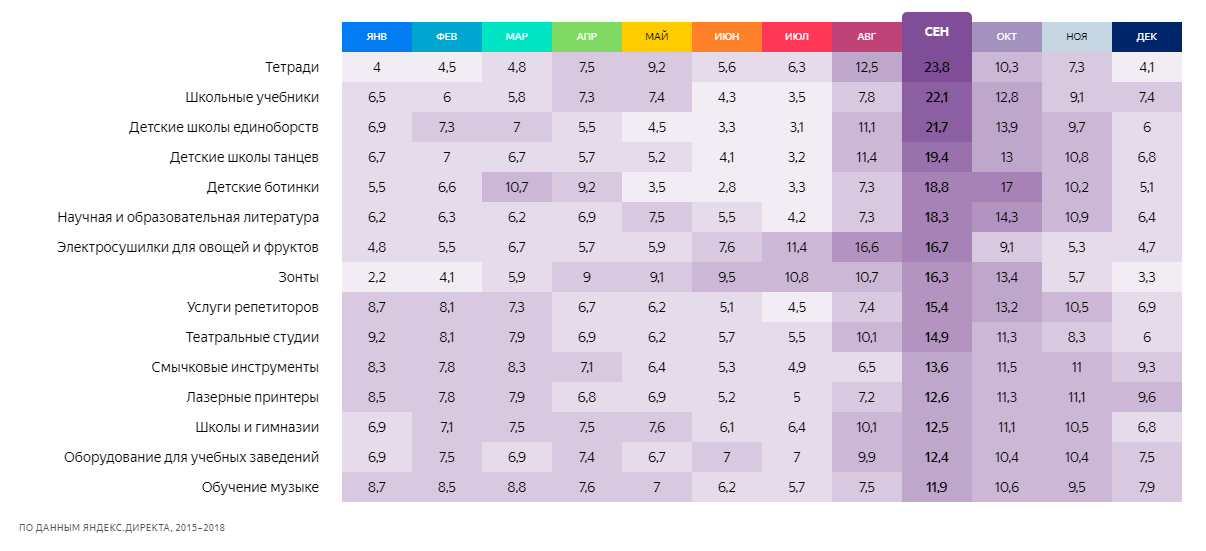Click the Зонты row label
The height and width of the screenshot is (551, 1206).
pos(298,277)
